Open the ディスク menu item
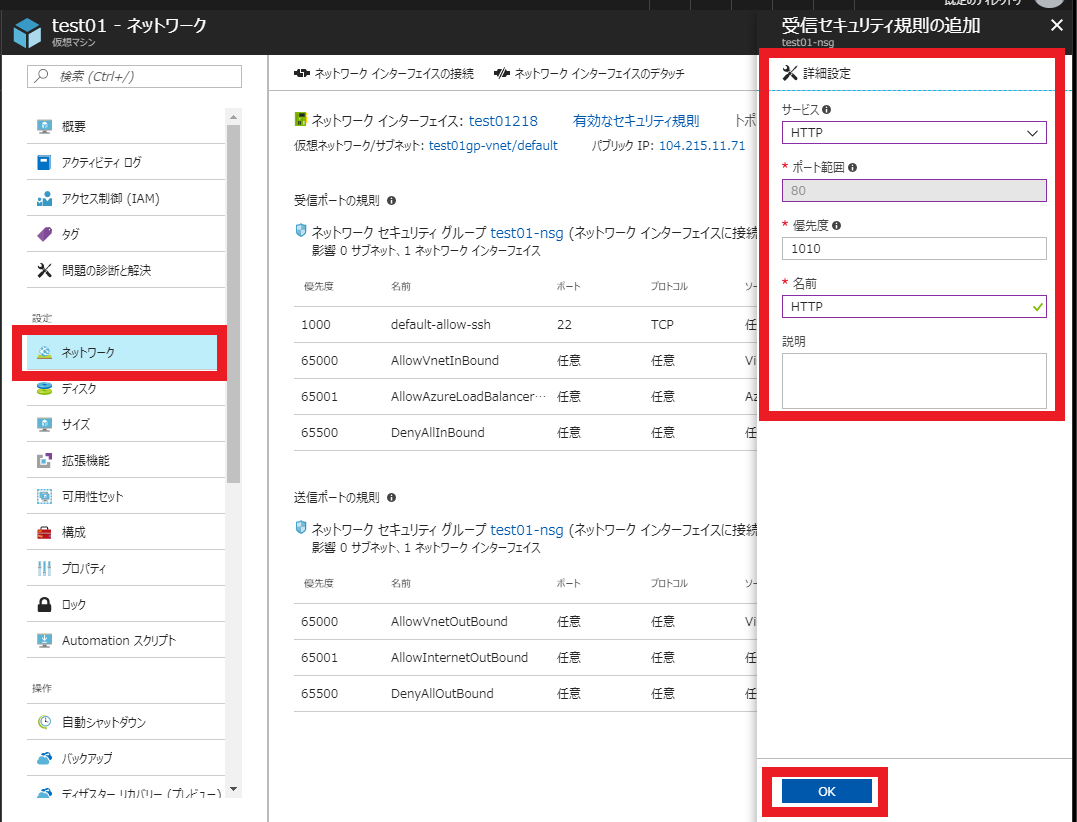Viewport: 1077px width, 822px height. pyautogui.click(x=126, y=389)
